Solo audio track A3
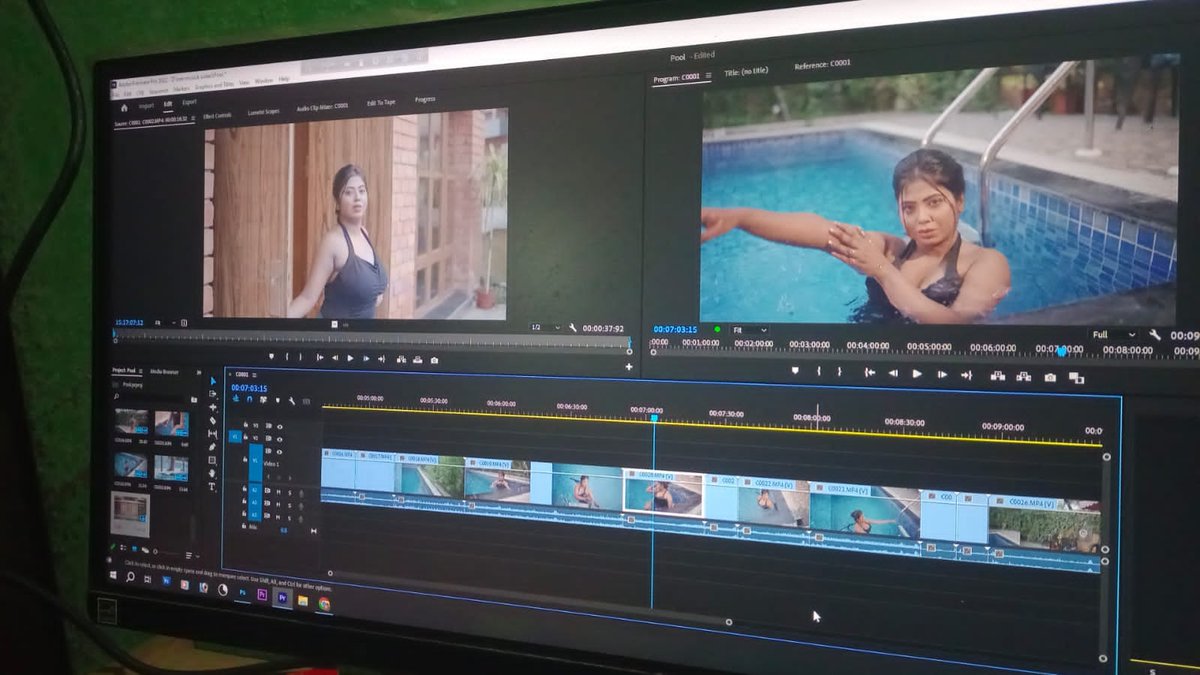The width and height of the screenshot is (1200, 675). coord(289,518)
